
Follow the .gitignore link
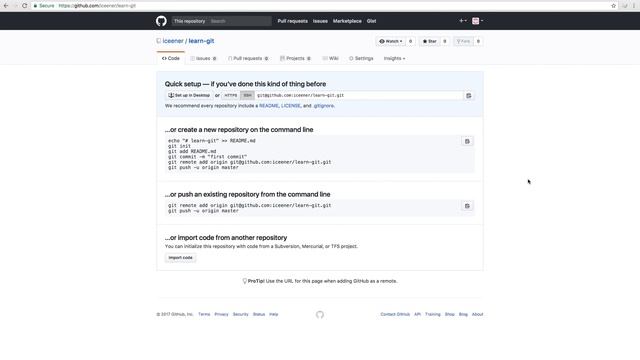(324, 106)
